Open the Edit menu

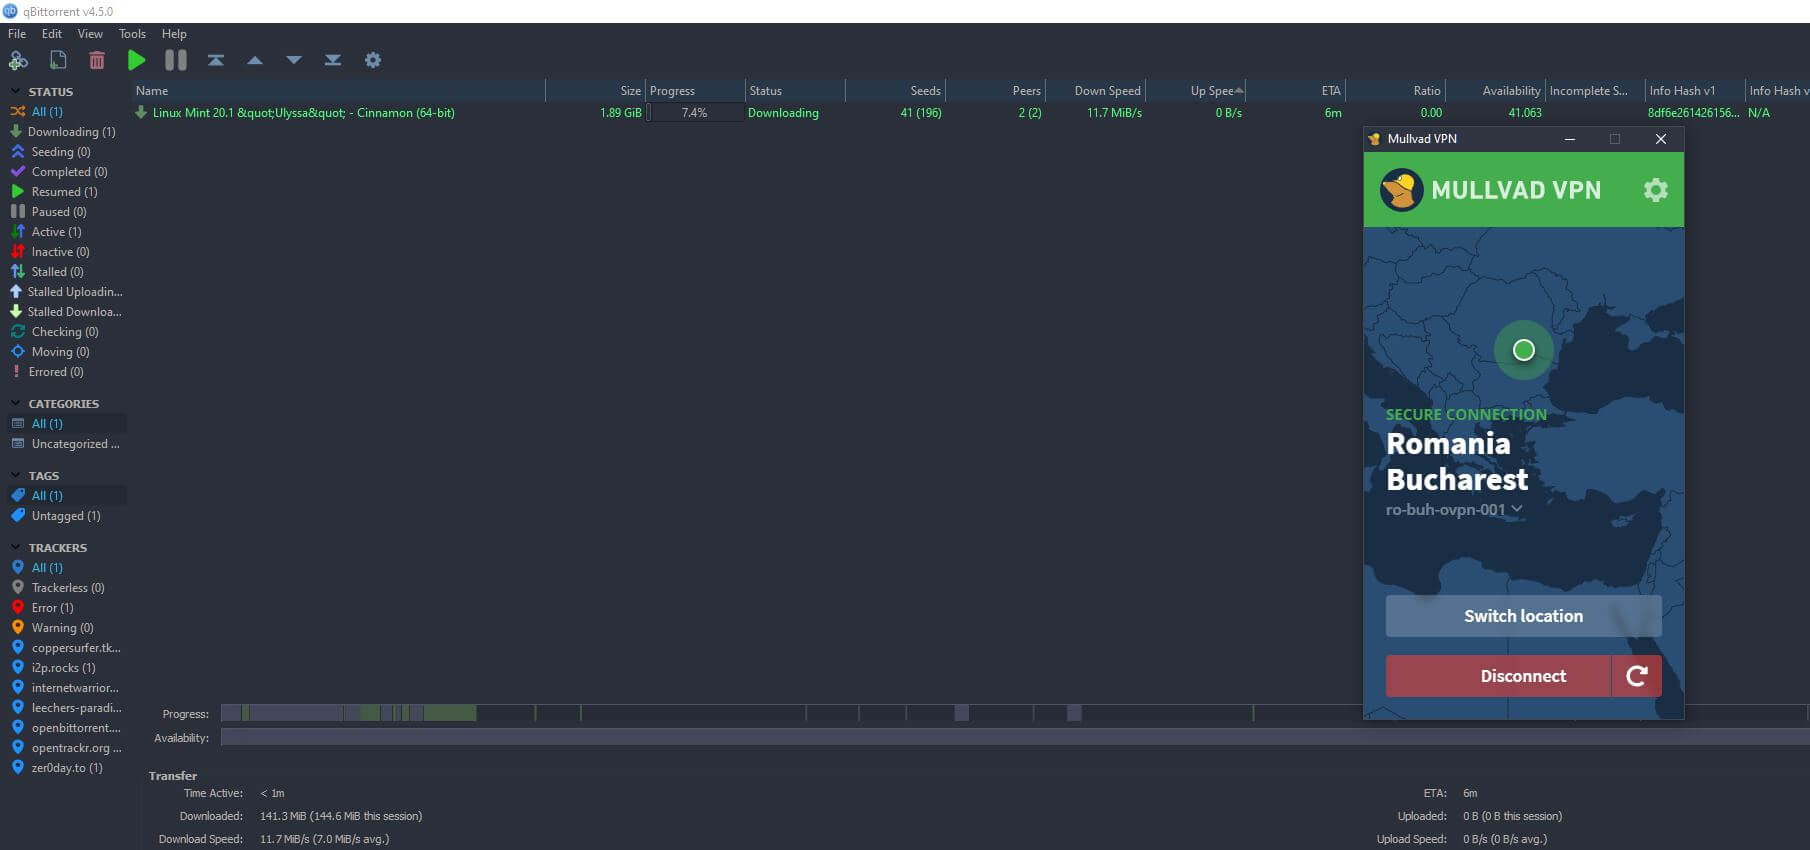pyautogui.click(x=52, y=34)
